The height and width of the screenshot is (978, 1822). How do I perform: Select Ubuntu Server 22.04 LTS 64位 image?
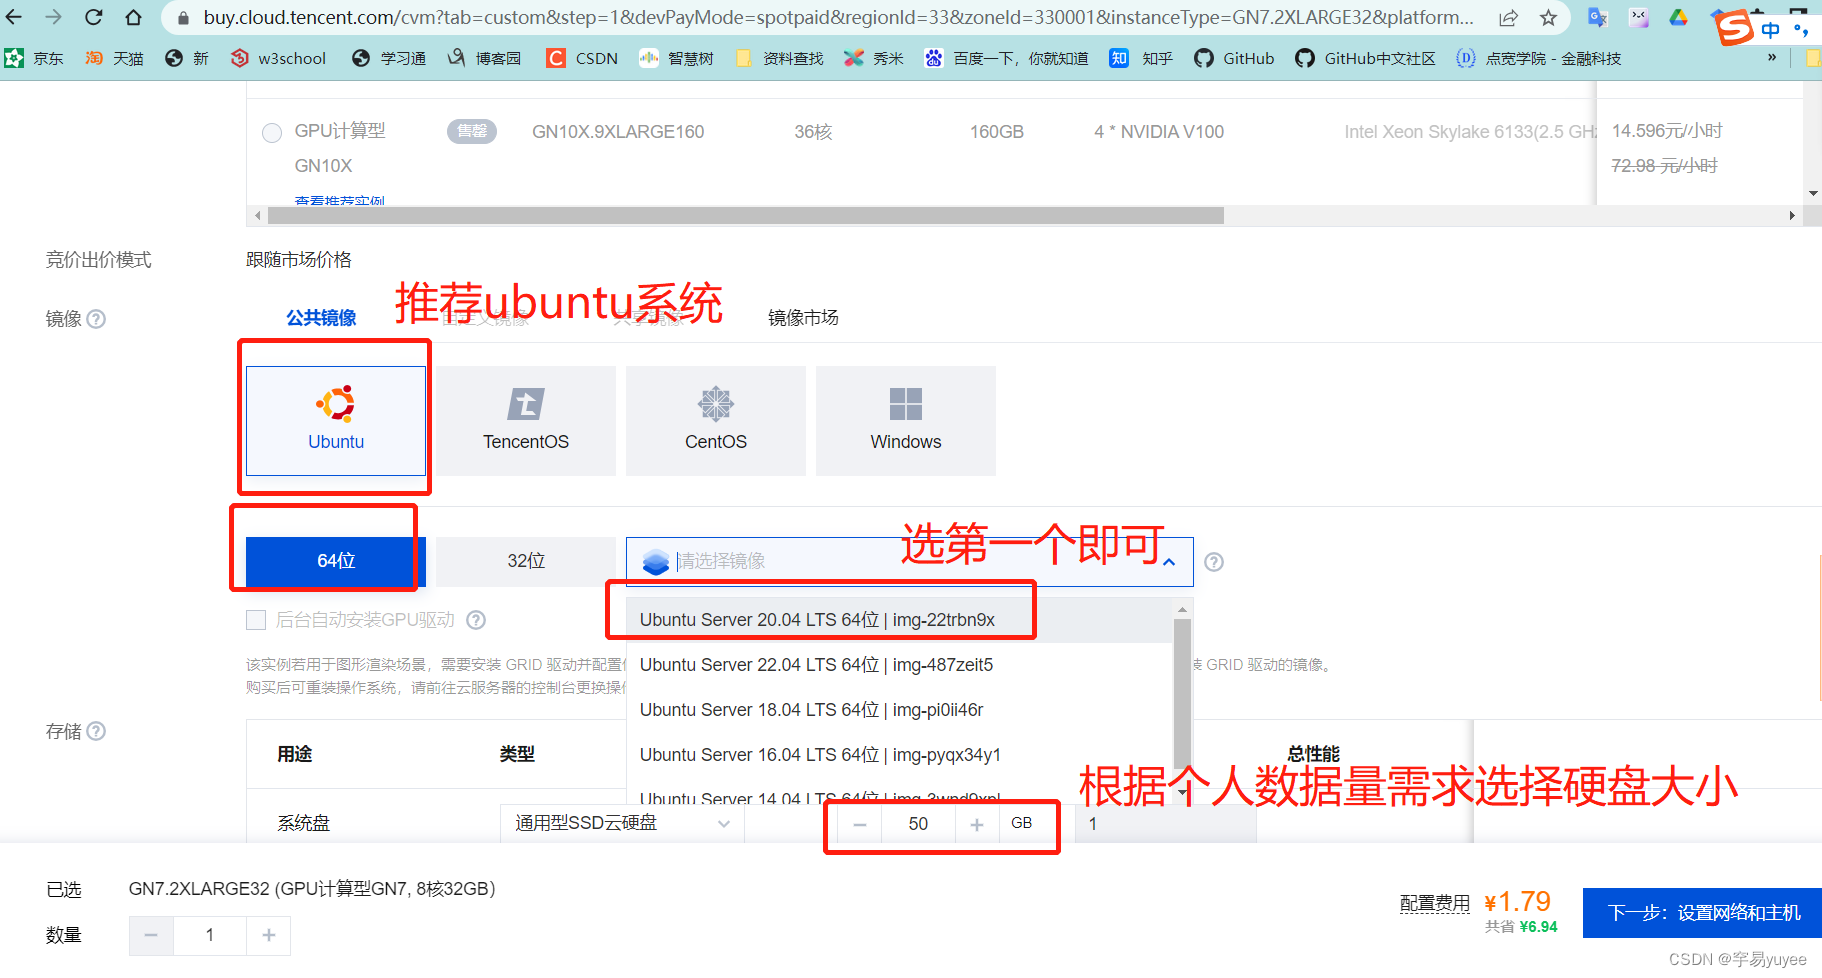click(x=900, y=665)
